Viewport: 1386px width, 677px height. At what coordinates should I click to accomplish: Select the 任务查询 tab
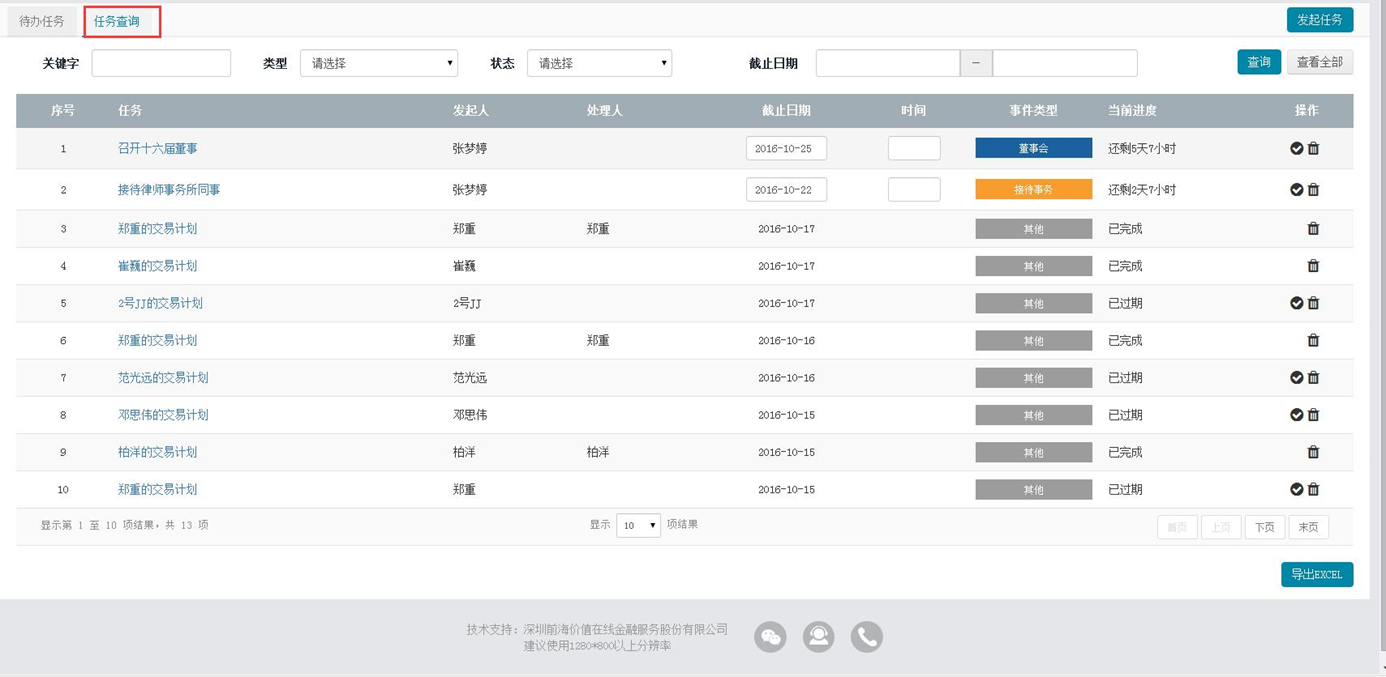tap(117, 21)
